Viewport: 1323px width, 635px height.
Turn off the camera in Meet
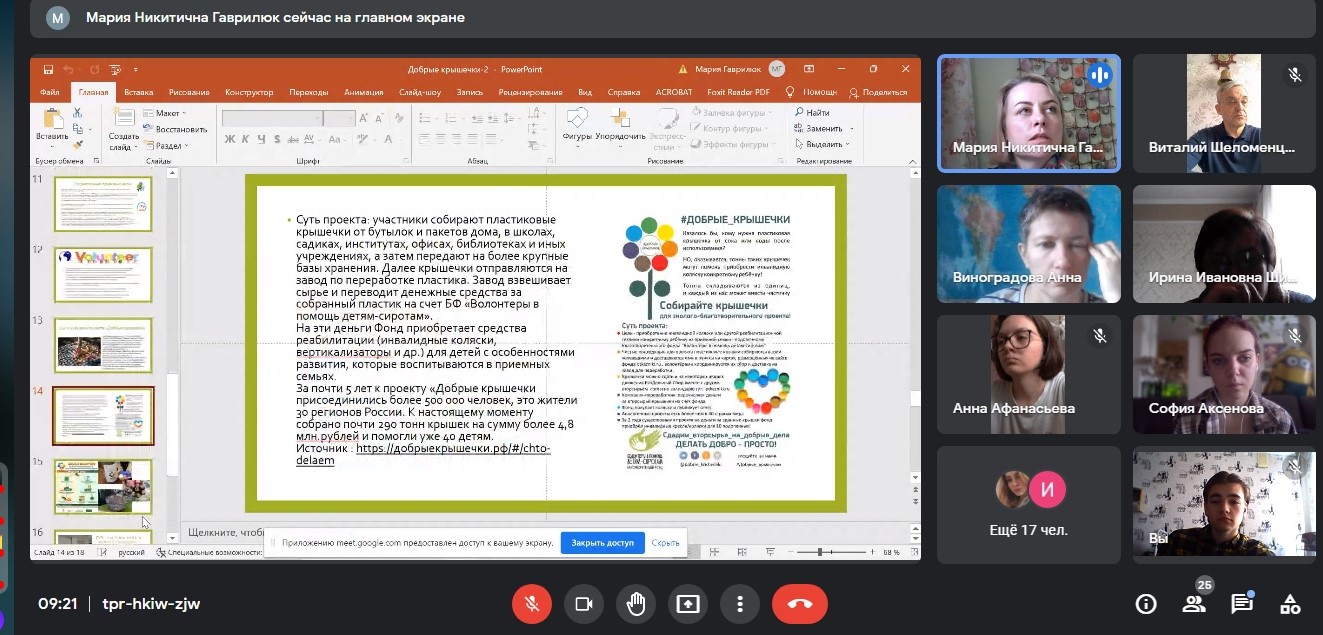584,604
